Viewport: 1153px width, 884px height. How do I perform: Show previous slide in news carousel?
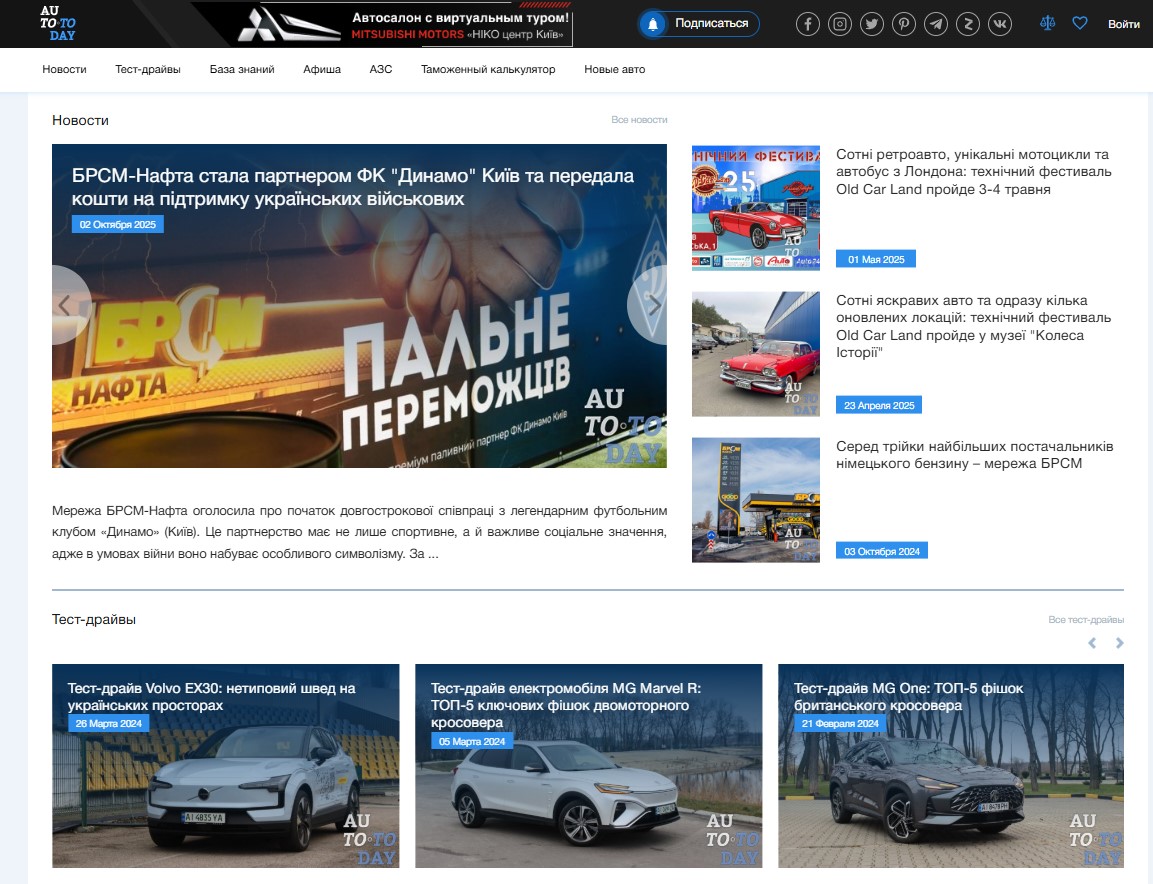click(65, 304)
